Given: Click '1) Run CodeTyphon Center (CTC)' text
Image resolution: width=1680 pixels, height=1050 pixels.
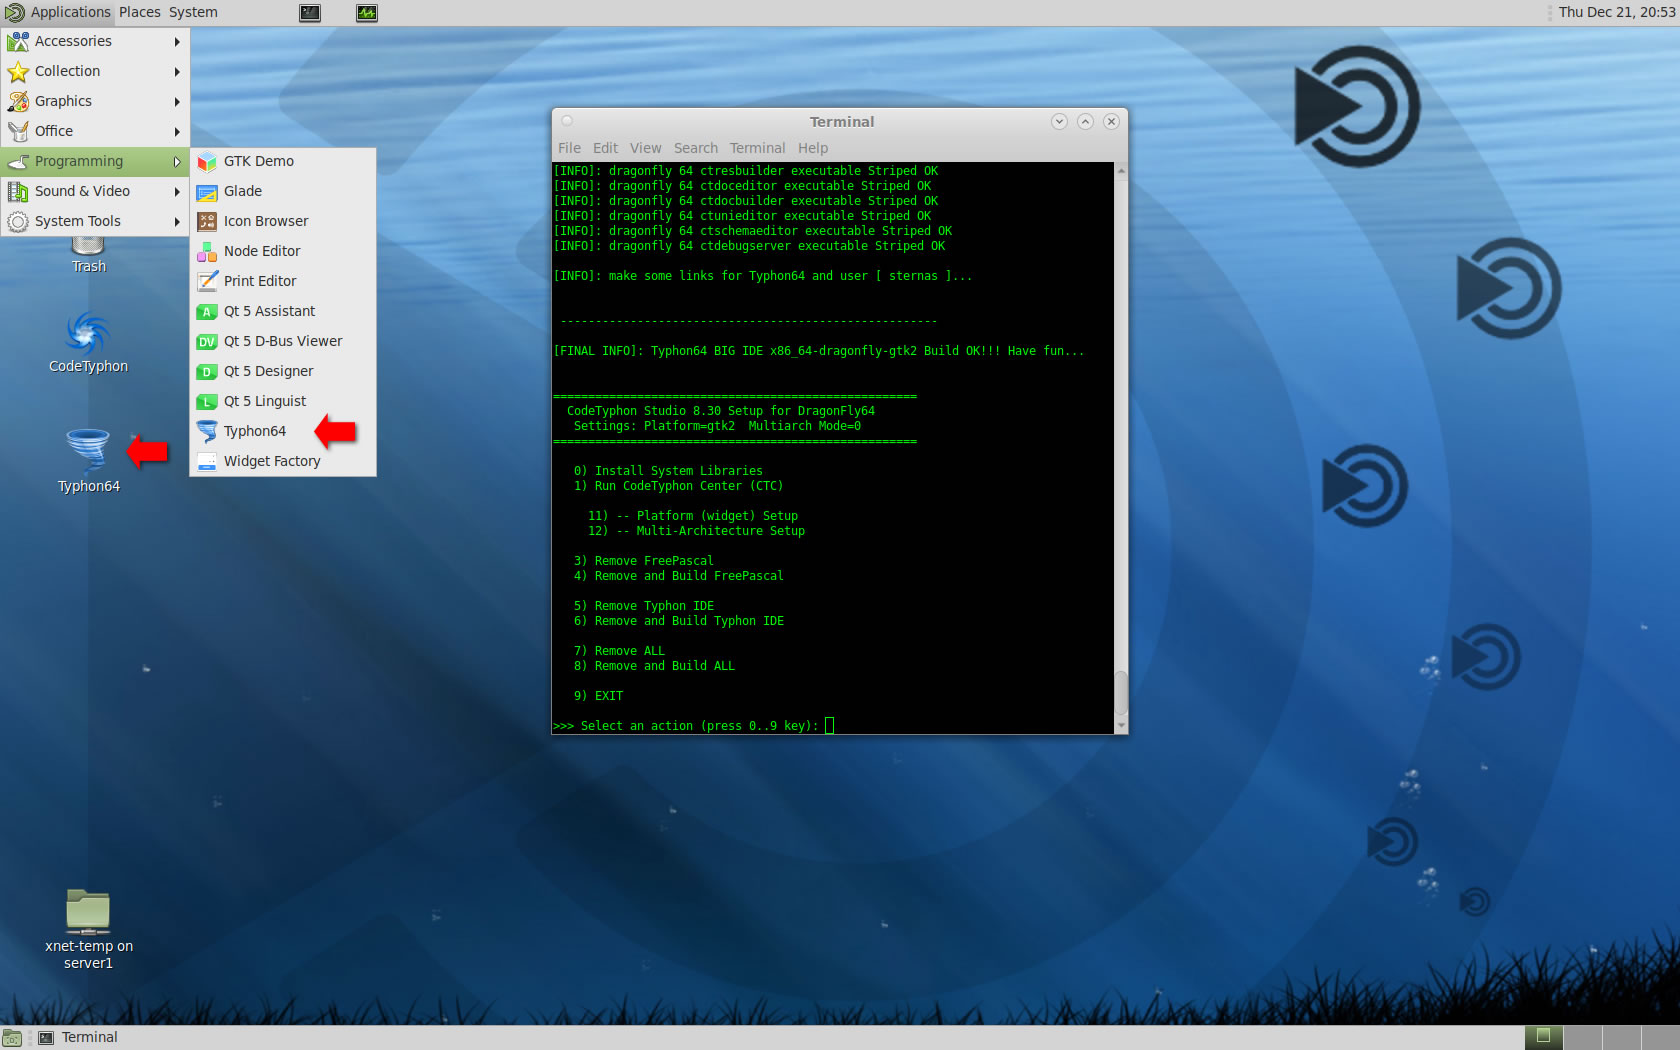Looking at the screenshot, I should click(678, 486).
